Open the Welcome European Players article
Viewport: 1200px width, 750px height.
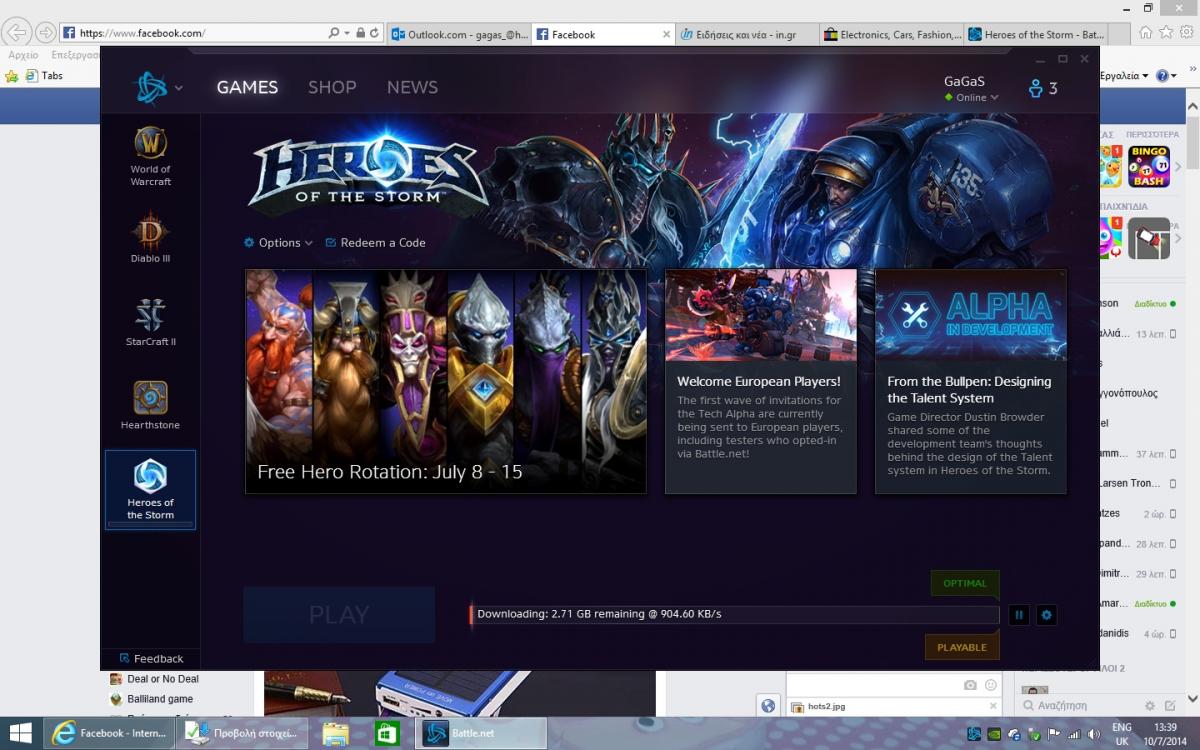[x=760, y=381]
